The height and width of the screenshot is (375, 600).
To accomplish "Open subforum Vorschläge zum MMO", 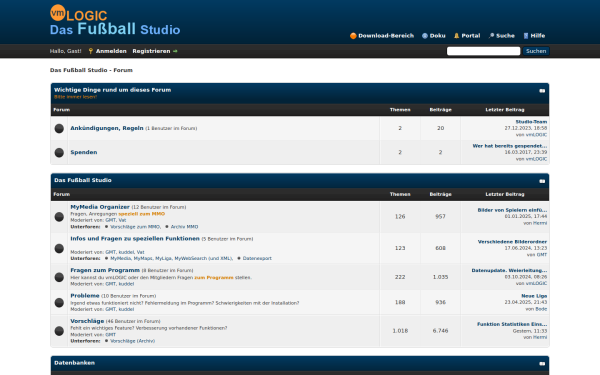I will (135, 227).
